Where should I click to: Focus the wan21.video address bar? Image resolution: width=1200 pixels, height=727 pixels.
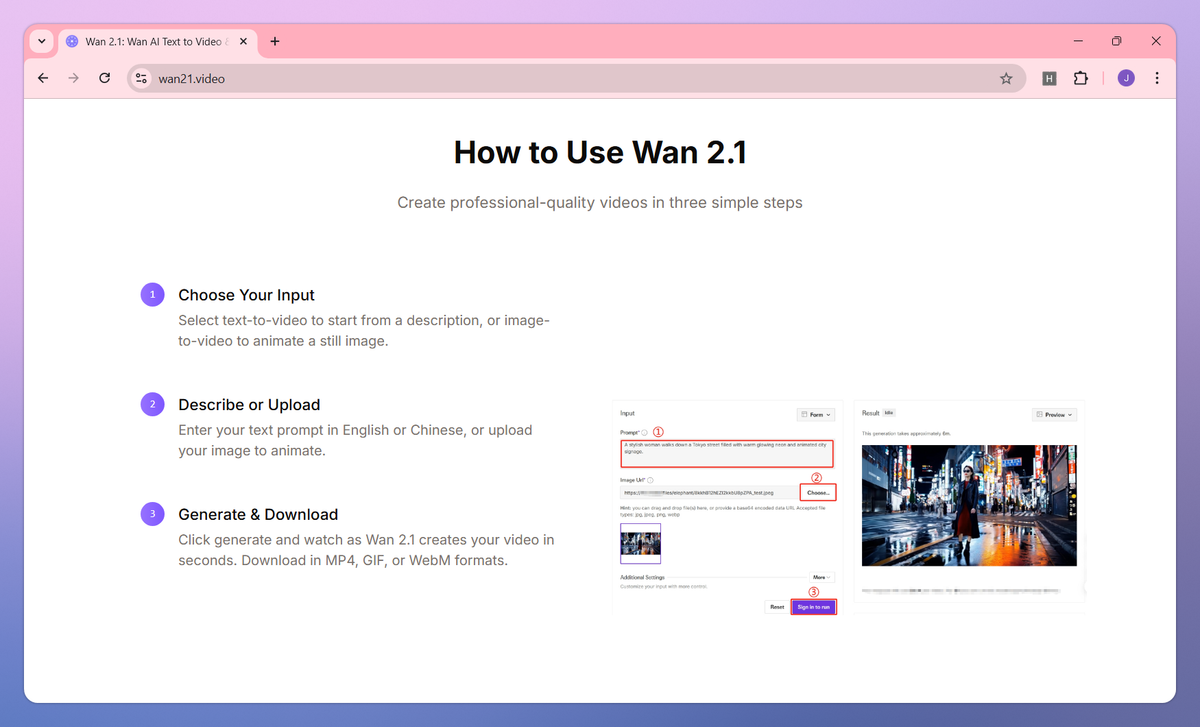575,78
